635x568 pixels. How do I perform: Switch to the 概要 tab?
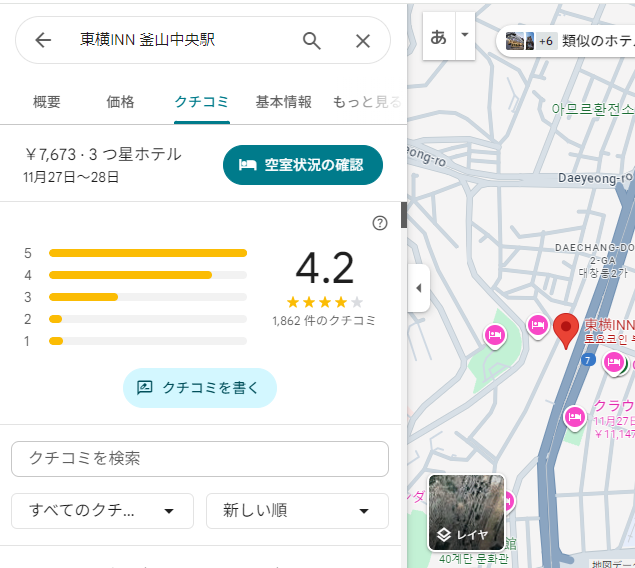[47, 102]
